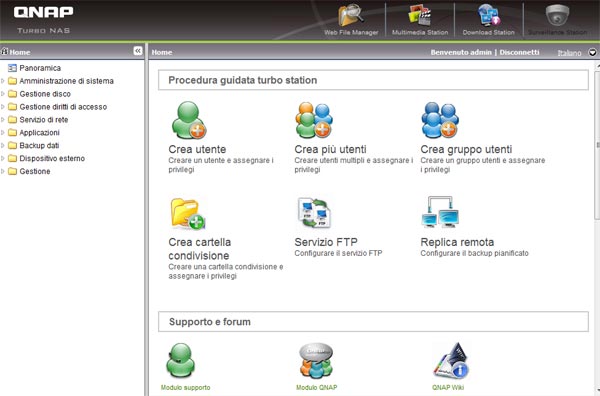This screenshot has width=600, height=396.
Task: Select Gestione tree item
Action: [x=35, y=171]
